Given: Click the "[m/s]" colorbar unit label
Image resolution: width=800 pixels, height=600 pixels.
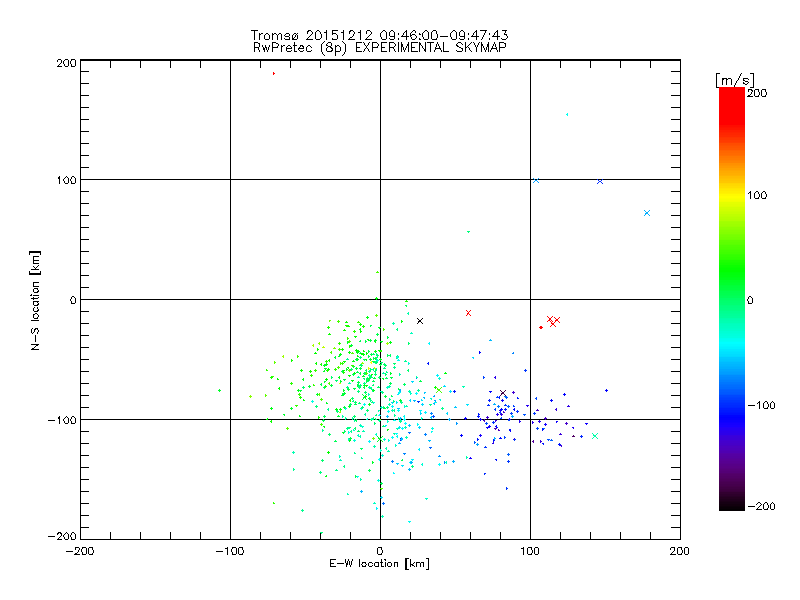Looking at the screenshot, I should [735, 80].
